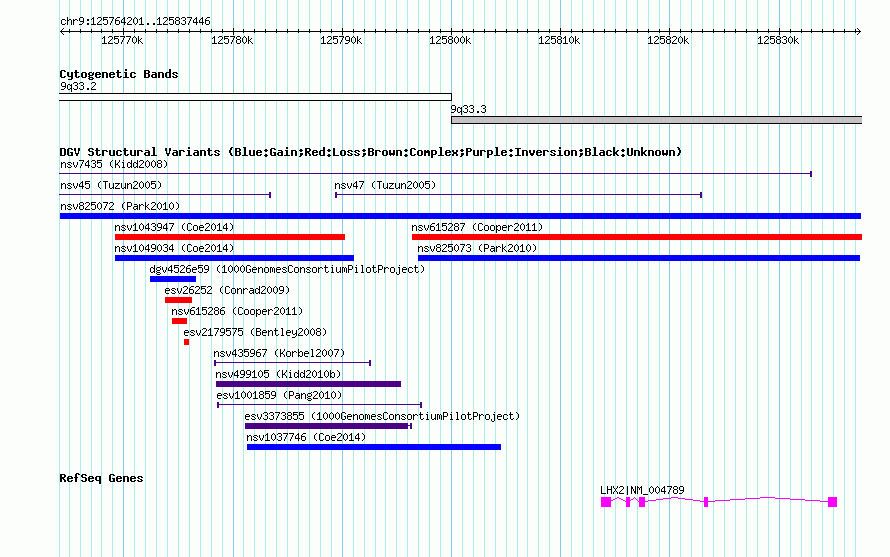Click the nsv435967 (Korbel2007) variant line
This screenshot has width=890, height=557.
tap(292, 363)
